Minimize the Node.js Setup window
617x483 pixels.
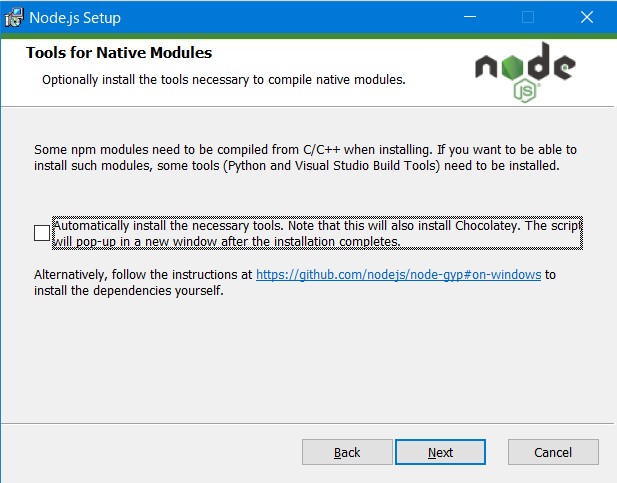click(470, 17)
